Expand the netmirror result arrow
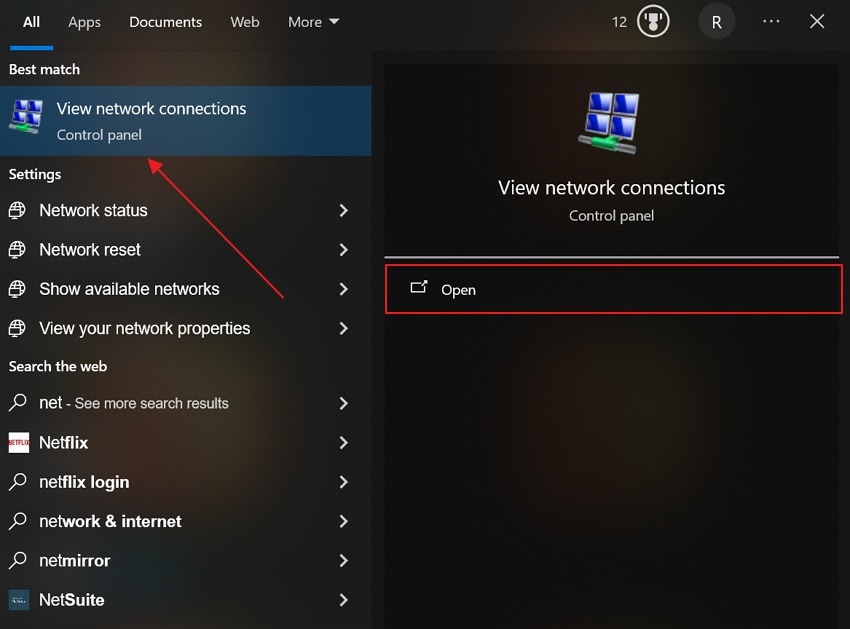This screenshot has width=850, height=629. click(343, 560)
